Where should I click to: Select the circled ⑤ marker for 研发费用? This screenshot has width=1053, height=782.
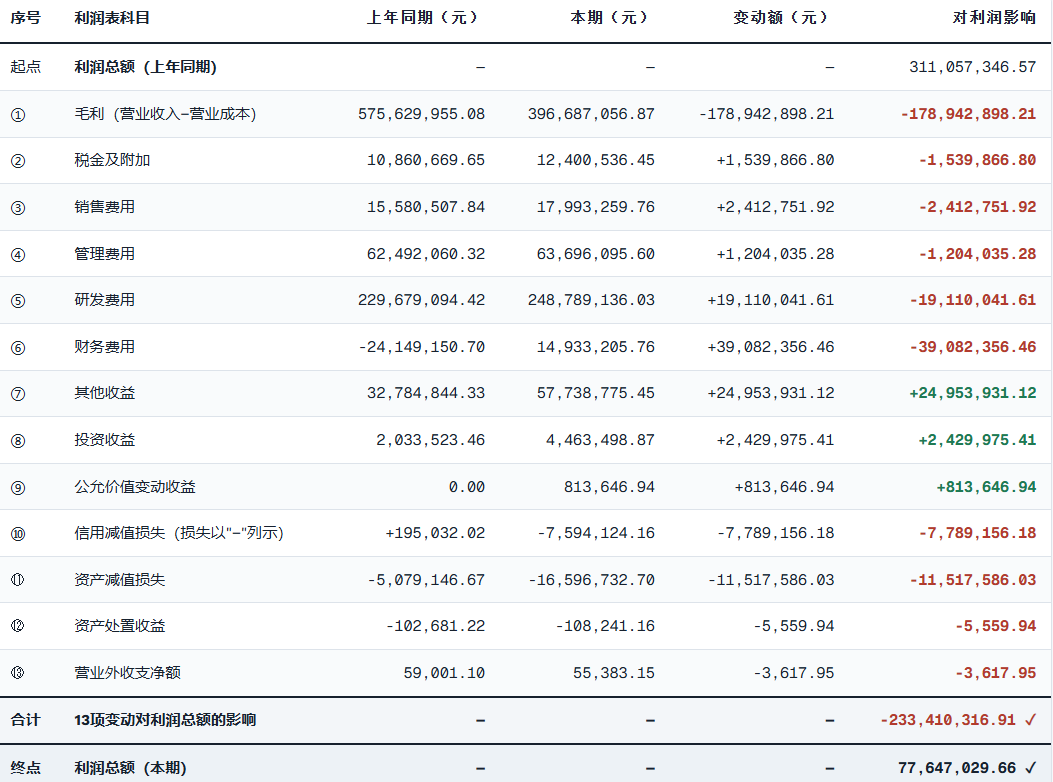pos(18,301)
